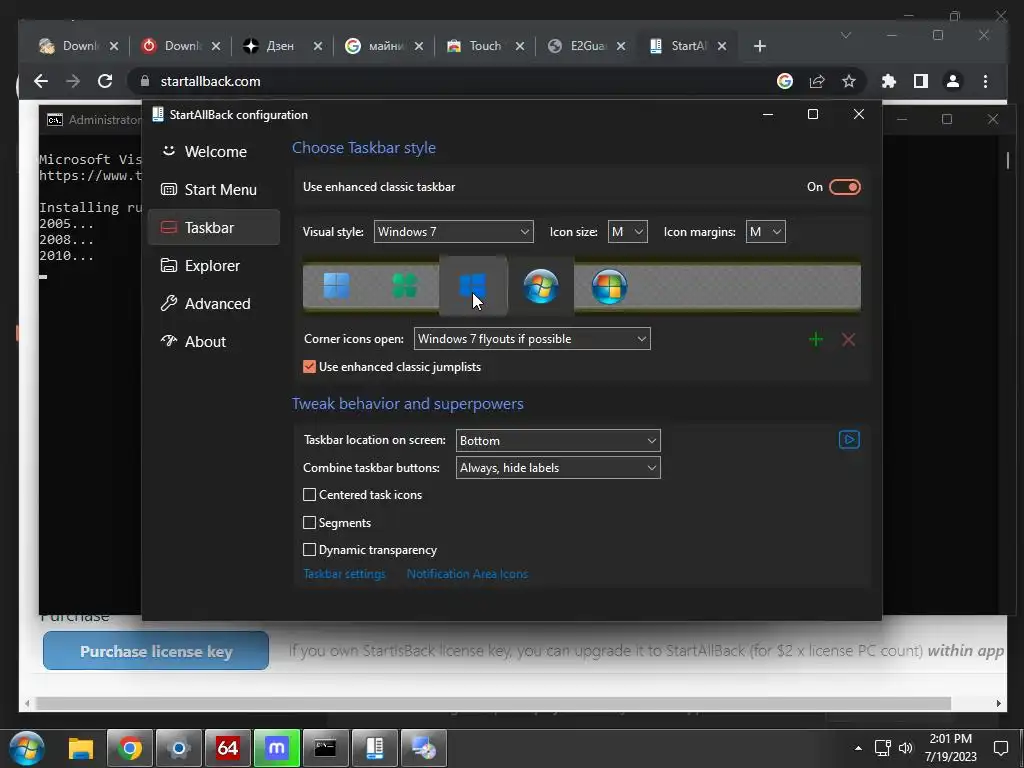Open Combine taskbar buttons dropdown

558,468
